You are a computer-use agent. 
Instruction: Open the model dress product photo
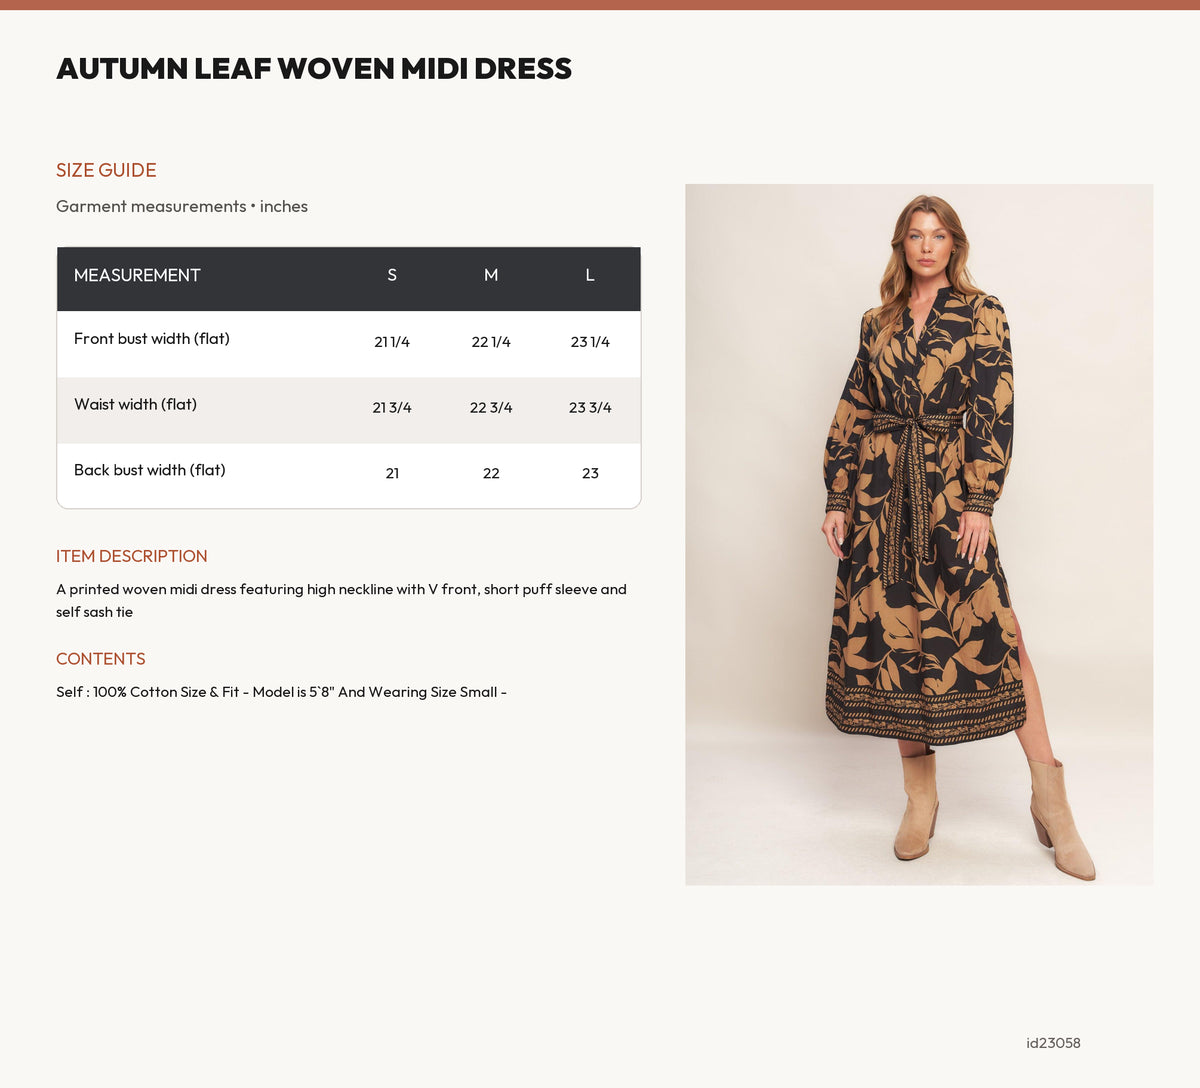[919, 534]
